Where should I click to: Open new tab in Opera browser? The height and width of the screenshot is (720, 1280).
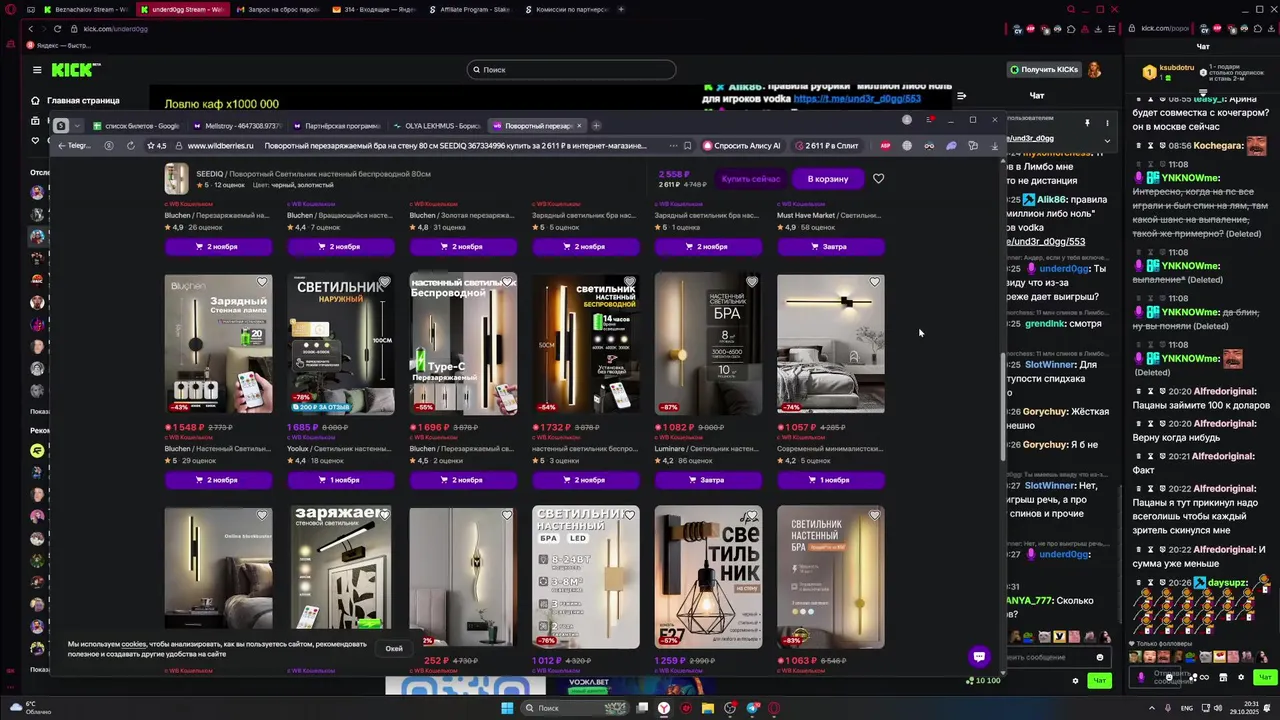click(x=621, y=9)
